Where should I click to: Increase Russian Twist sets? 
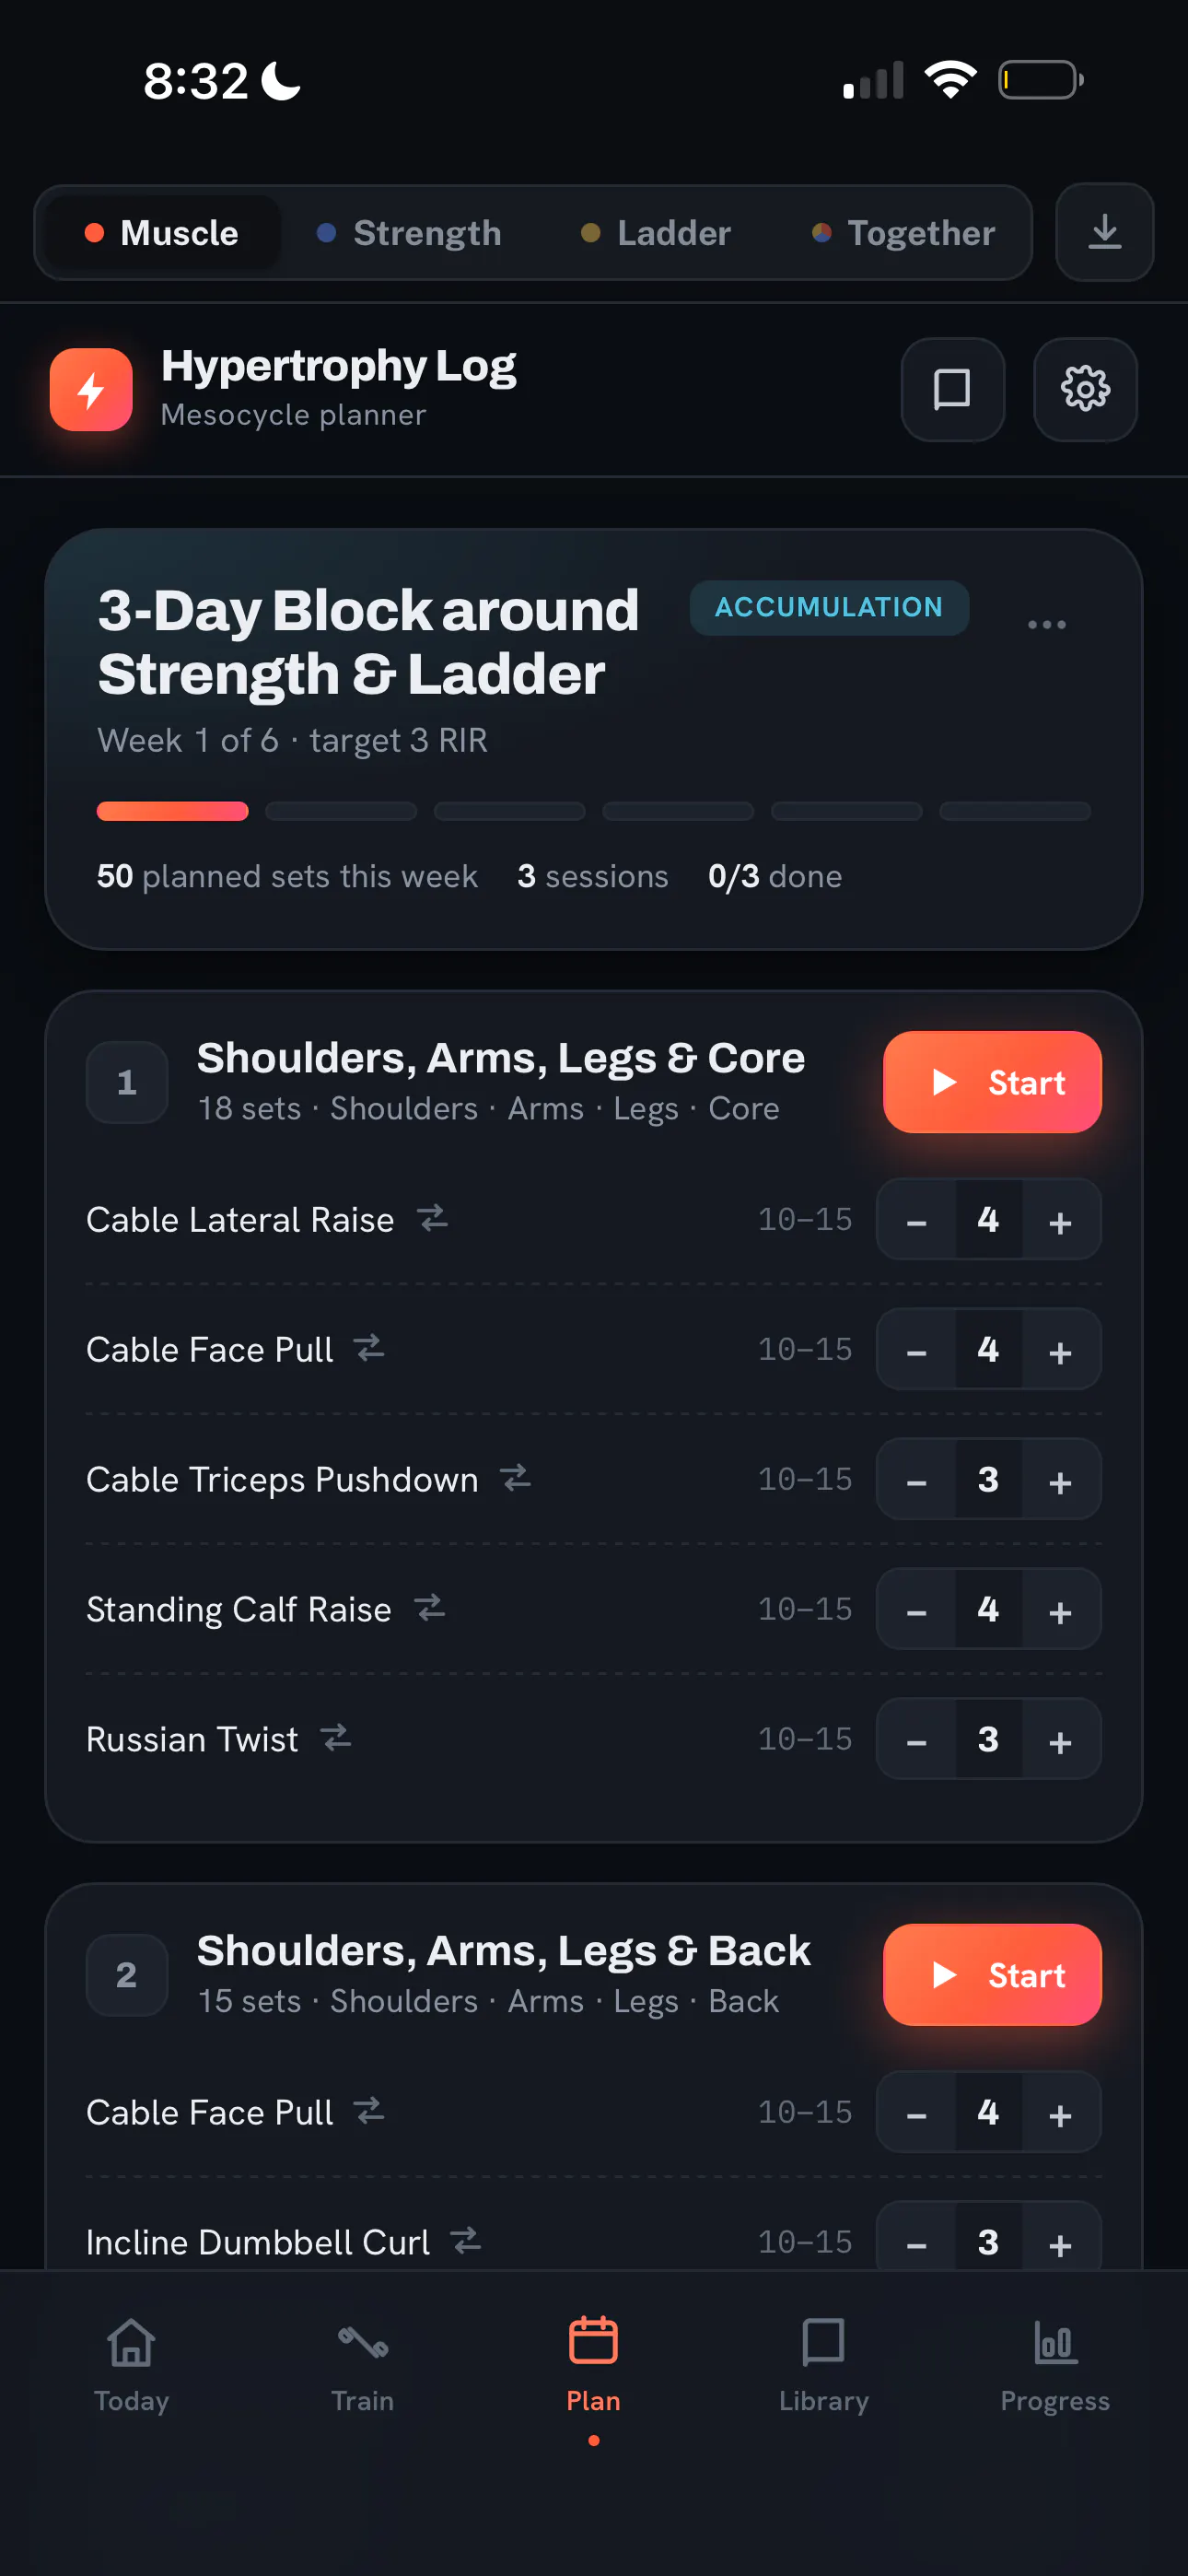tap(1061, 1740)
